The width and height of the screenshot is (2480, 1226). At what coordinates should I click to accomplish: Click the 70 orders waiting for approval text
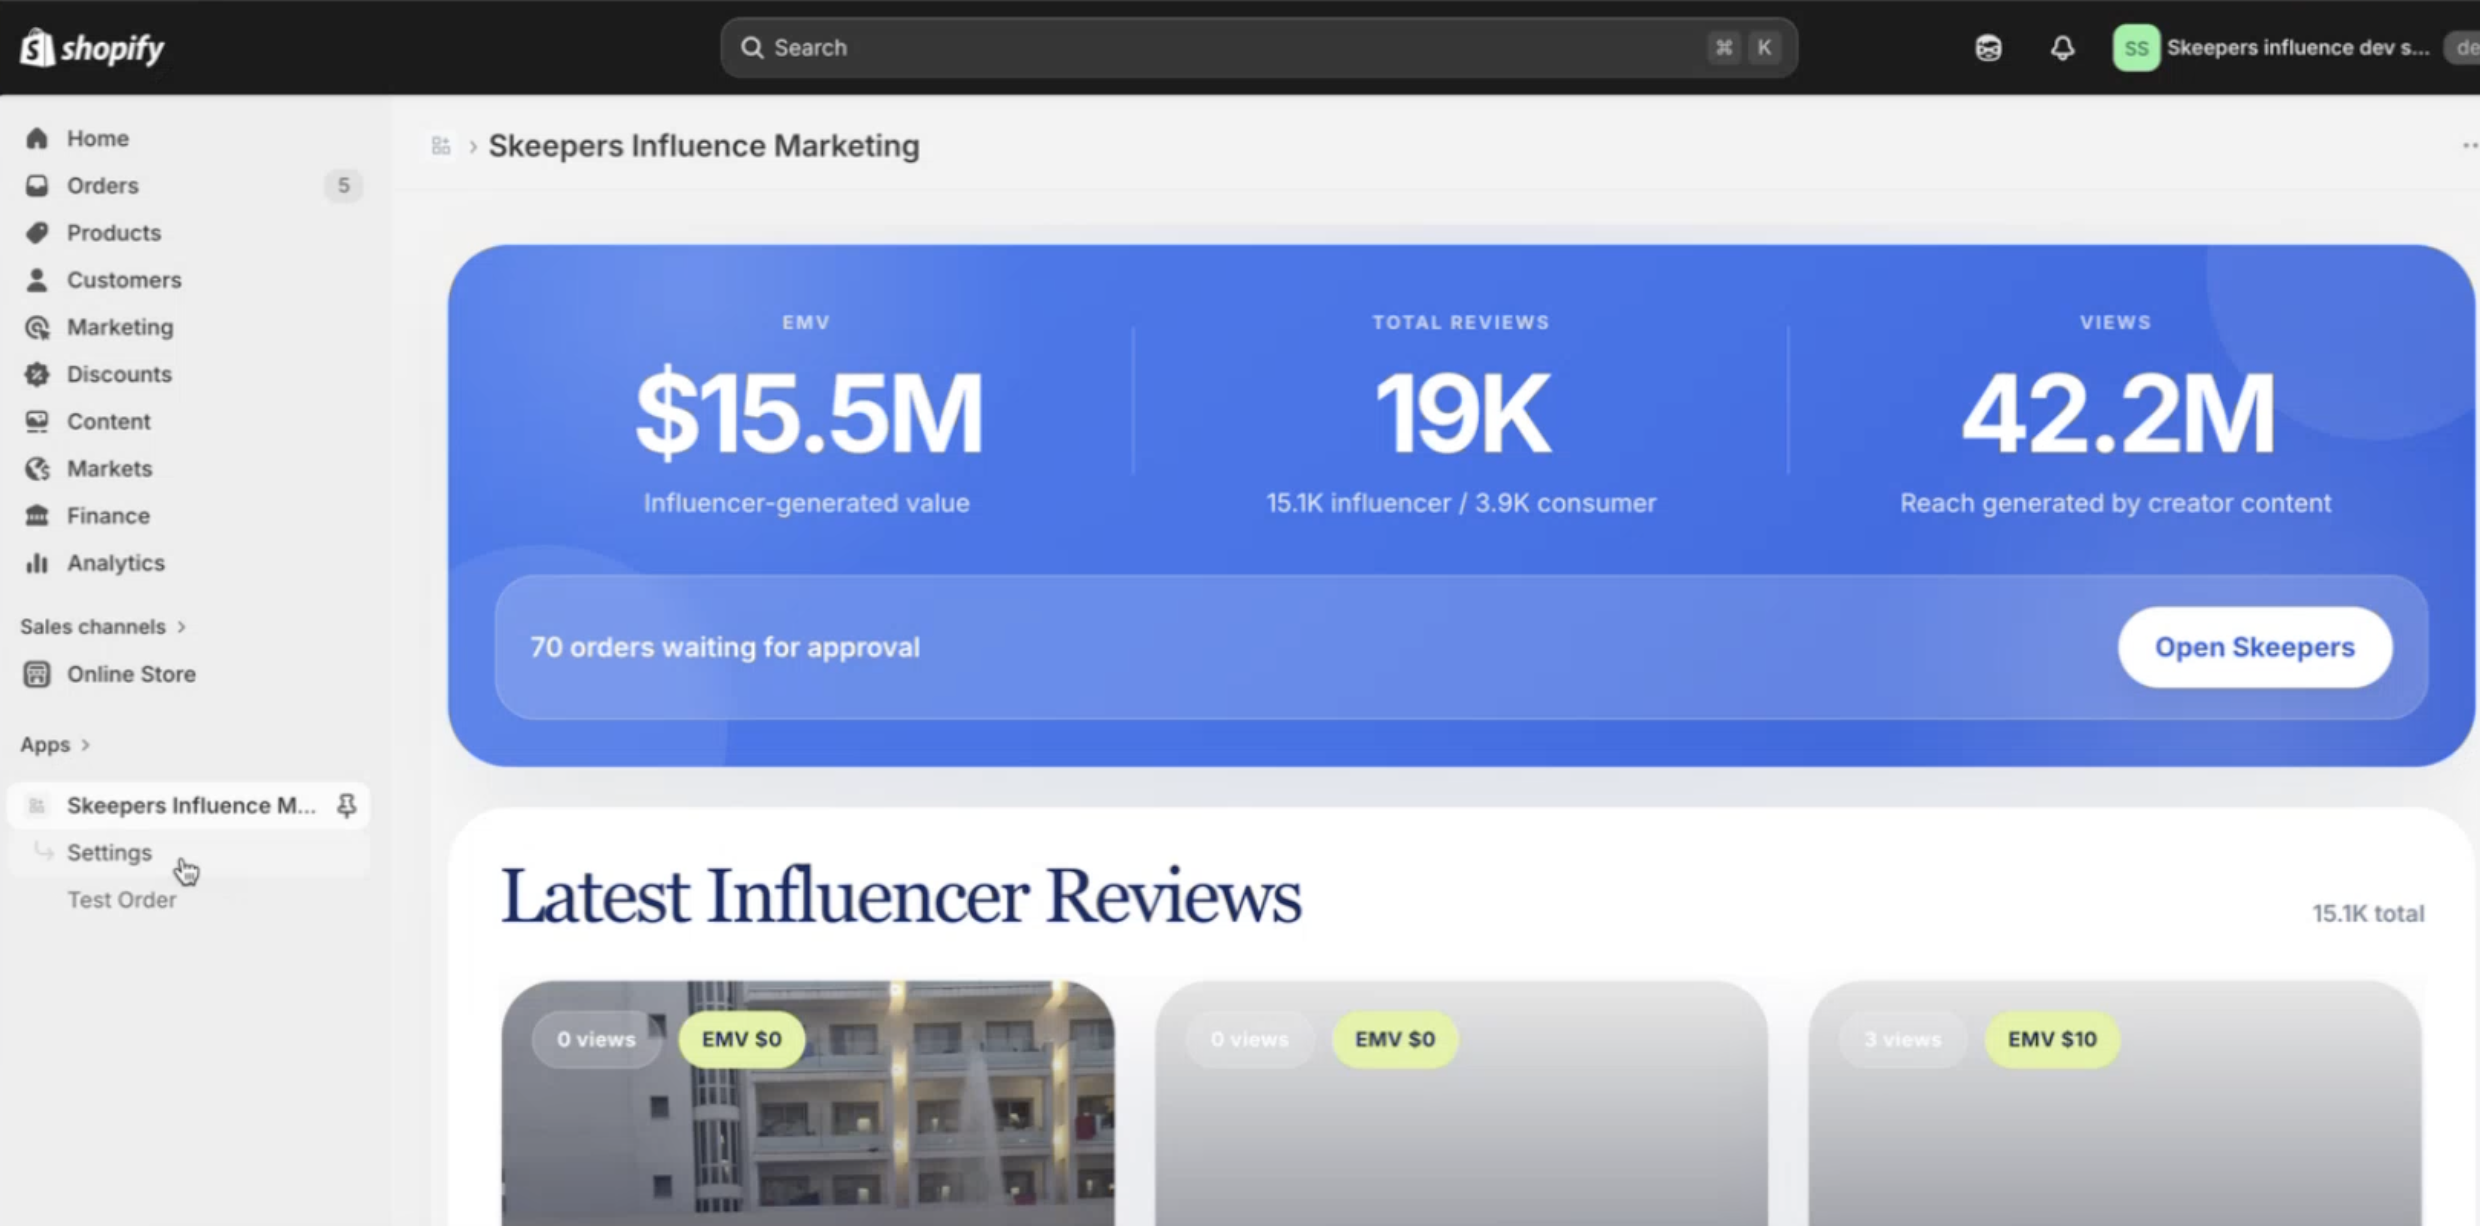click(x=725, y=647)
